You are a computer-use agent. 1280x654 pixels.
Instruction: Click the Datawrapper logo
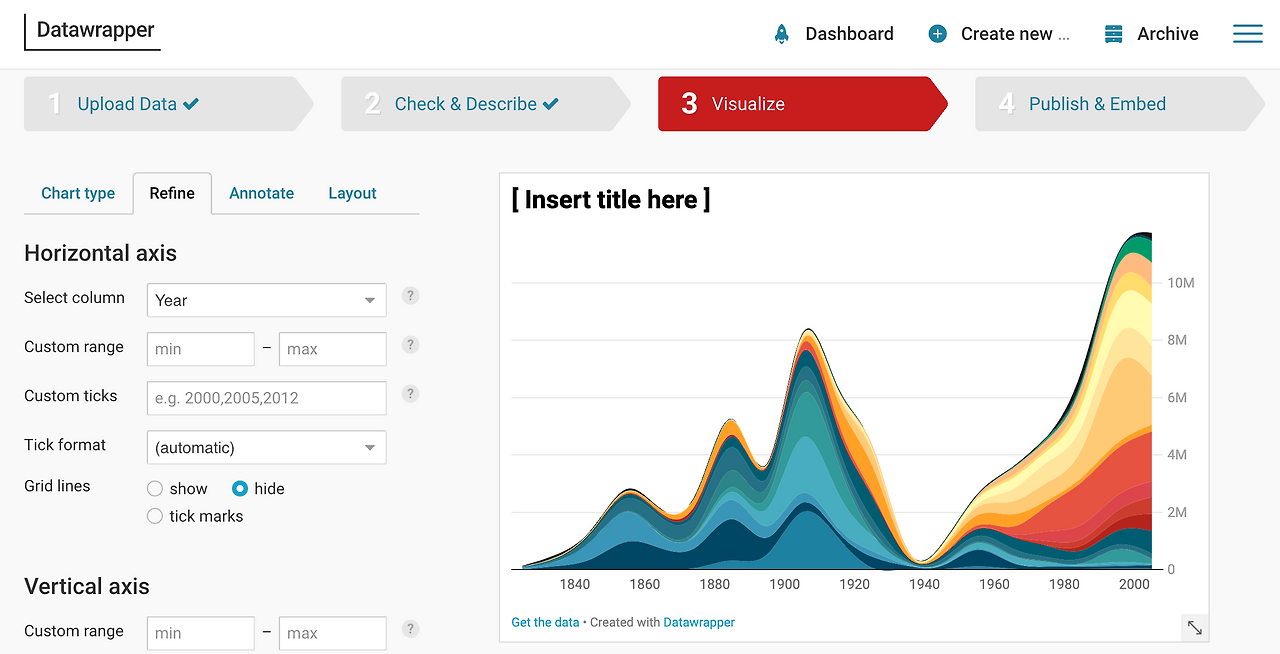coord(92,31)
